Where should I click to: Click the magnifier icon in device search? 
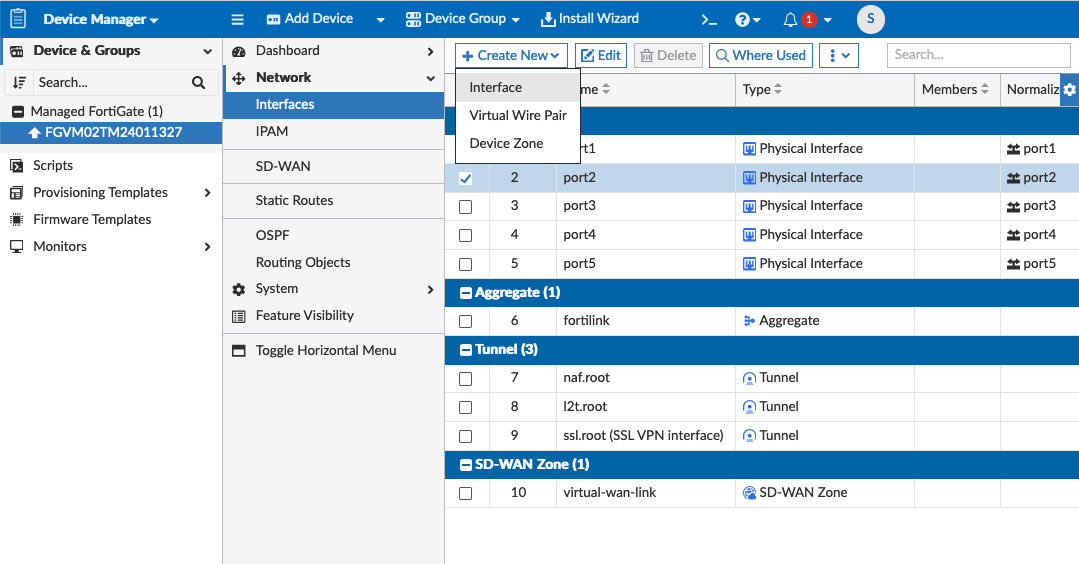click(x=198, y=83)
